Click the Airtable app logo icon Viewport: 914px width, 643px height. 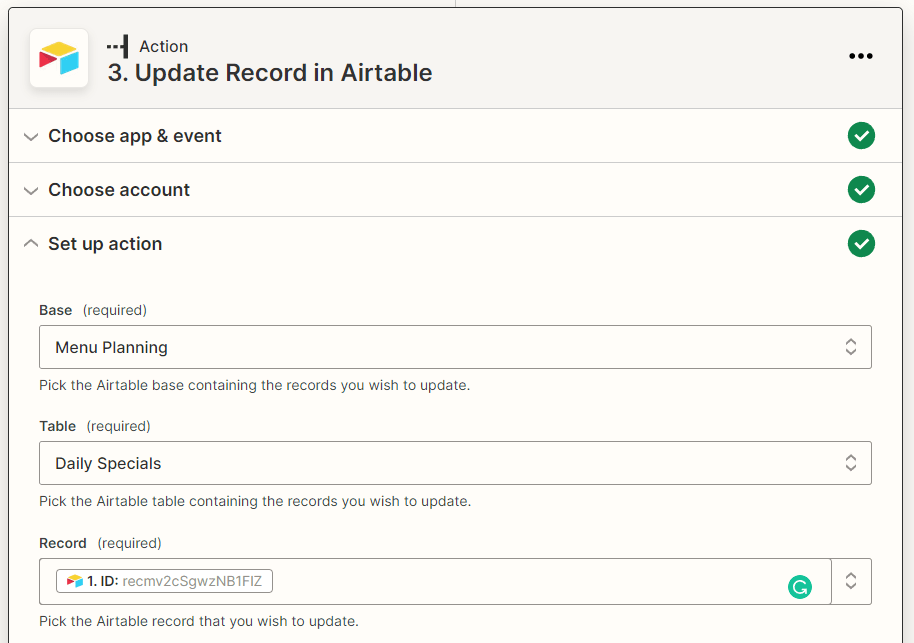(x=59, y=58)
